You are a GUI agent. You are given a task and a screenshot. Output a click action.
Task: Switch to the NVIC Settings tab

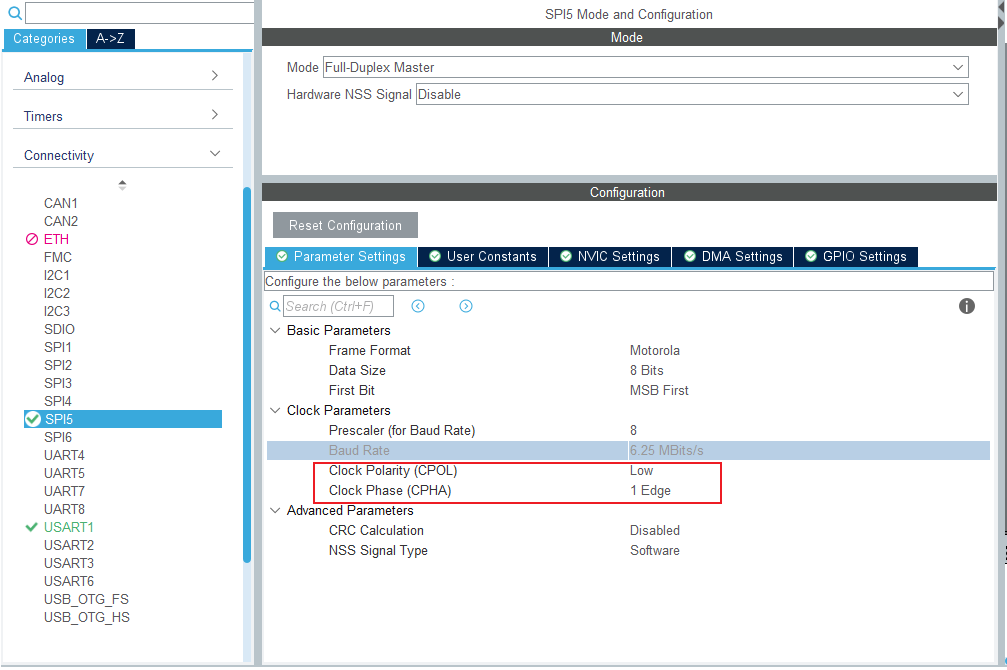(x=610, y=257)
